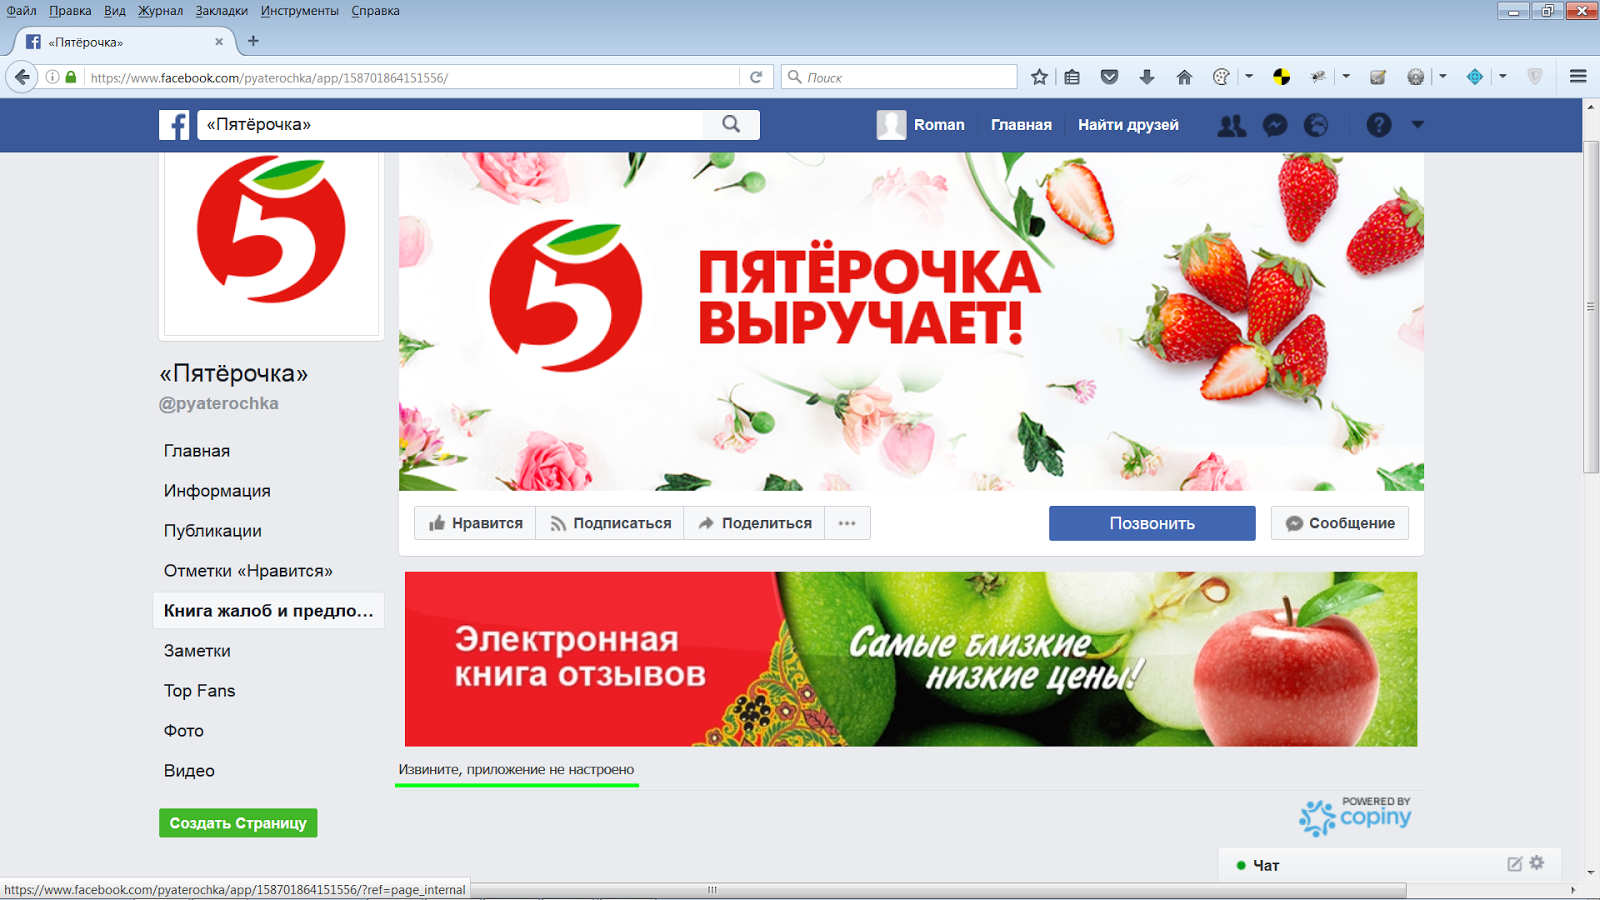Click the Пятёрочка profile picture thumbnail

click(271, 243)
